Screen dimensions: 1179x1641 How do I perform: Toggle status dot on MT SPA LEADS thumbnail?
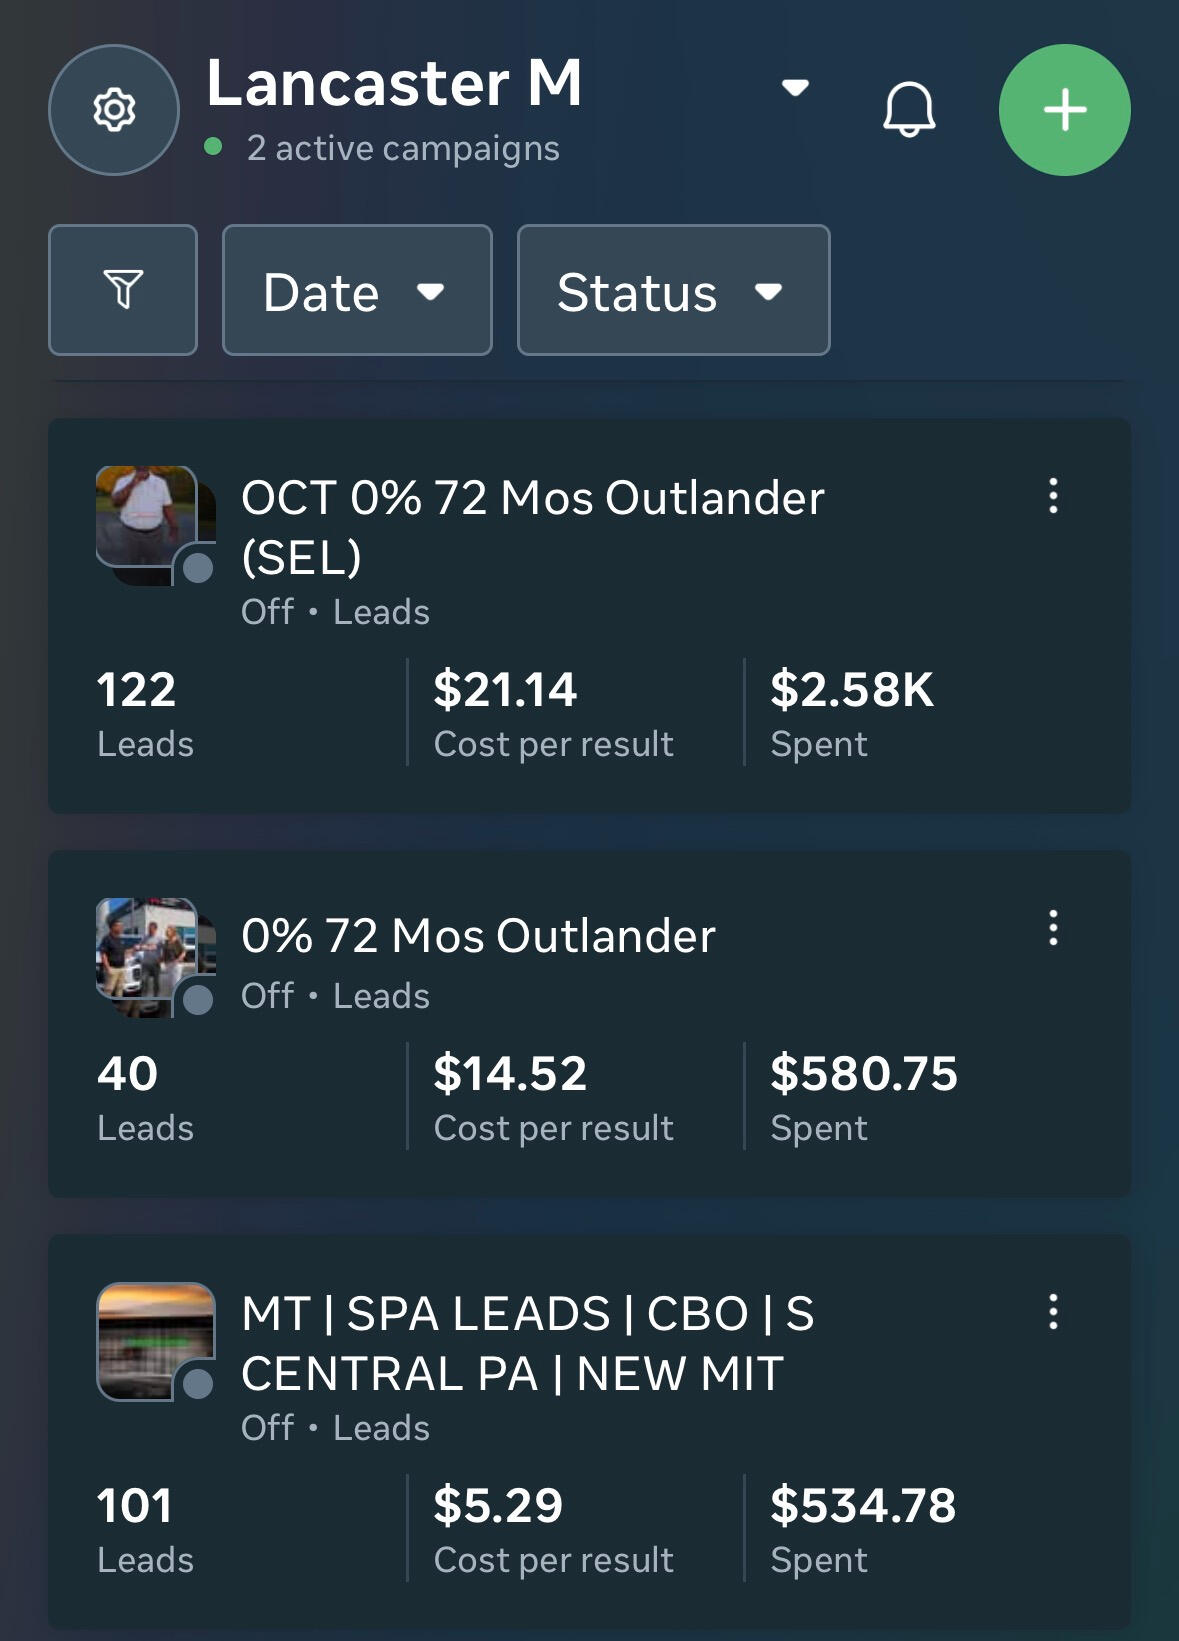[198, 1384]
